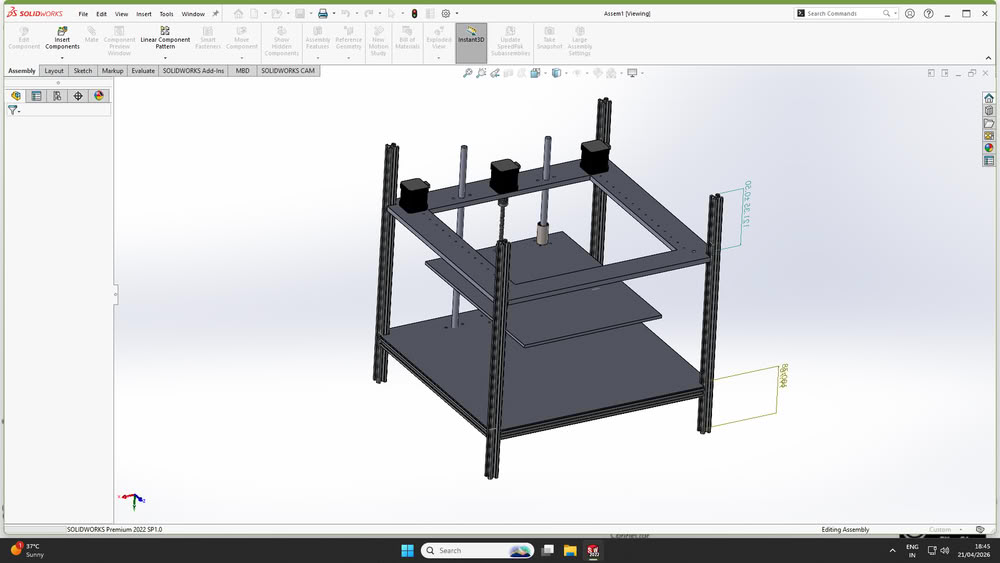Switch to SOLIDWORKS Add-Ins tab
The image size is (1000, 563).
click(x=193, y=71)
